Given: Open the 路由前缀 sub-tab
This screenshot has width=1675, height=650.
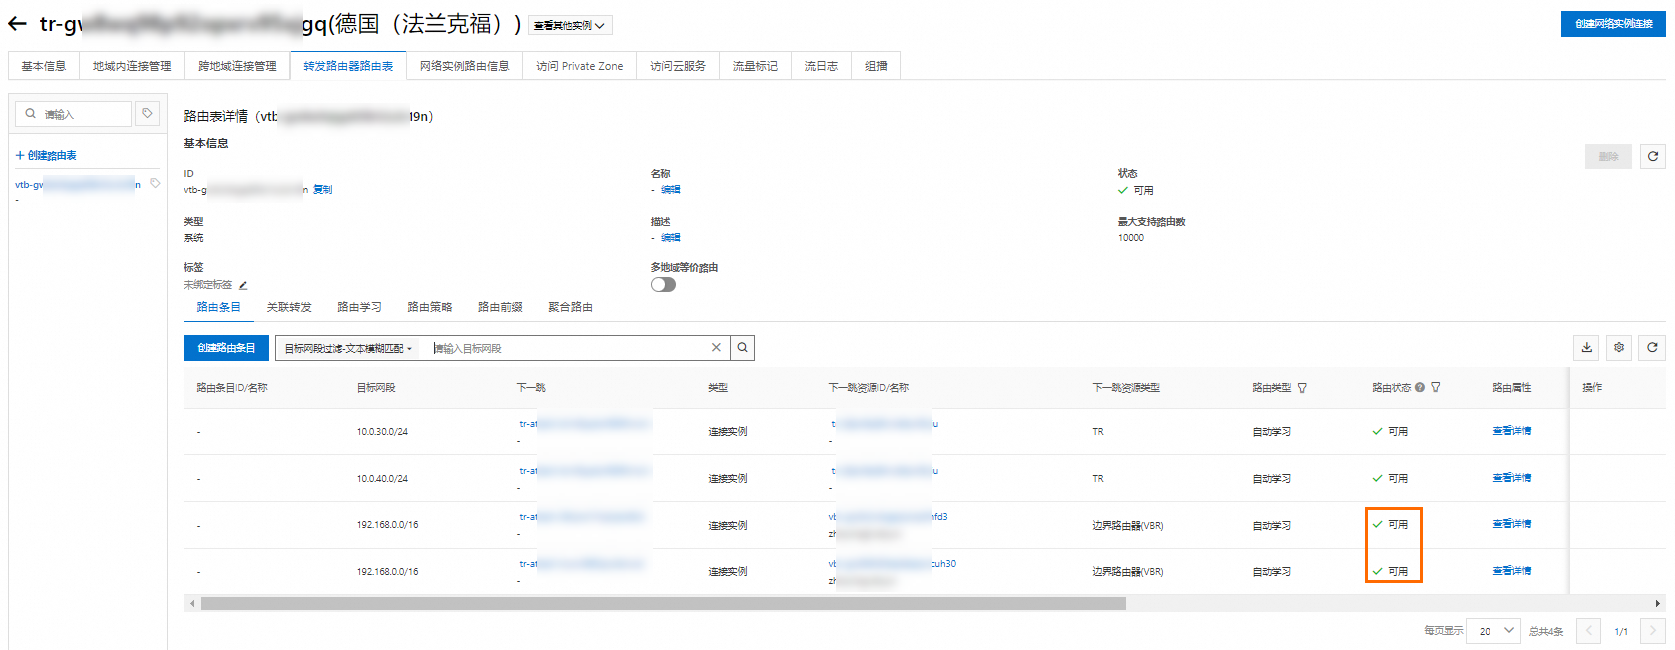Looking at the screenshot, I should click(500, 307).
